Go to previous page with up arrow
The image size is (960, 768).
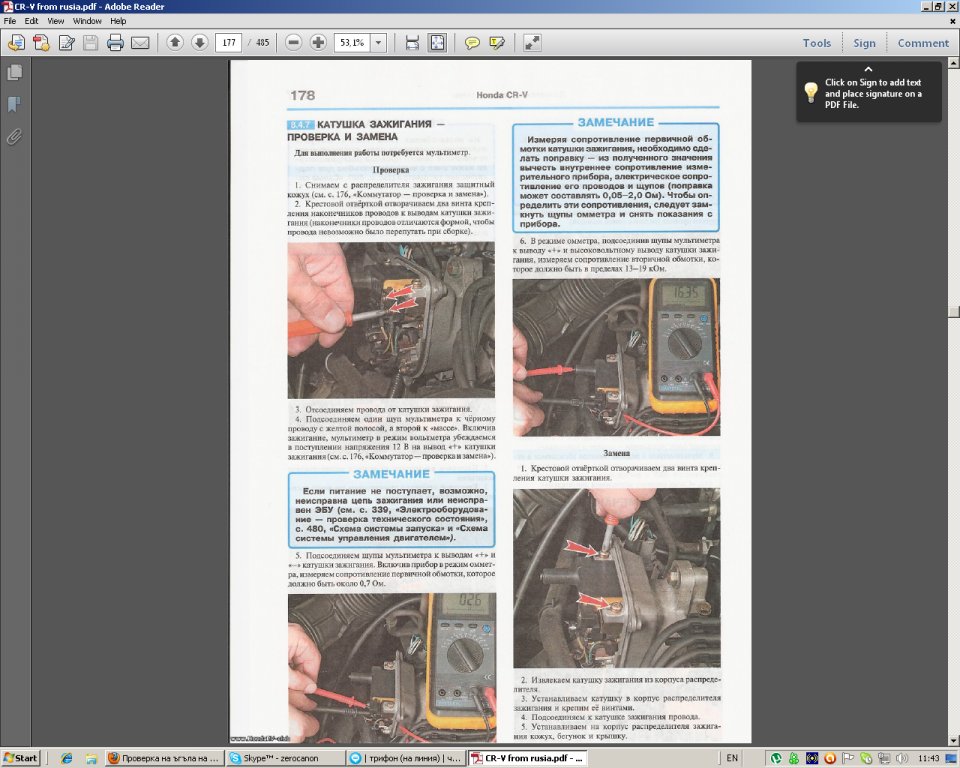click(175, 43)
